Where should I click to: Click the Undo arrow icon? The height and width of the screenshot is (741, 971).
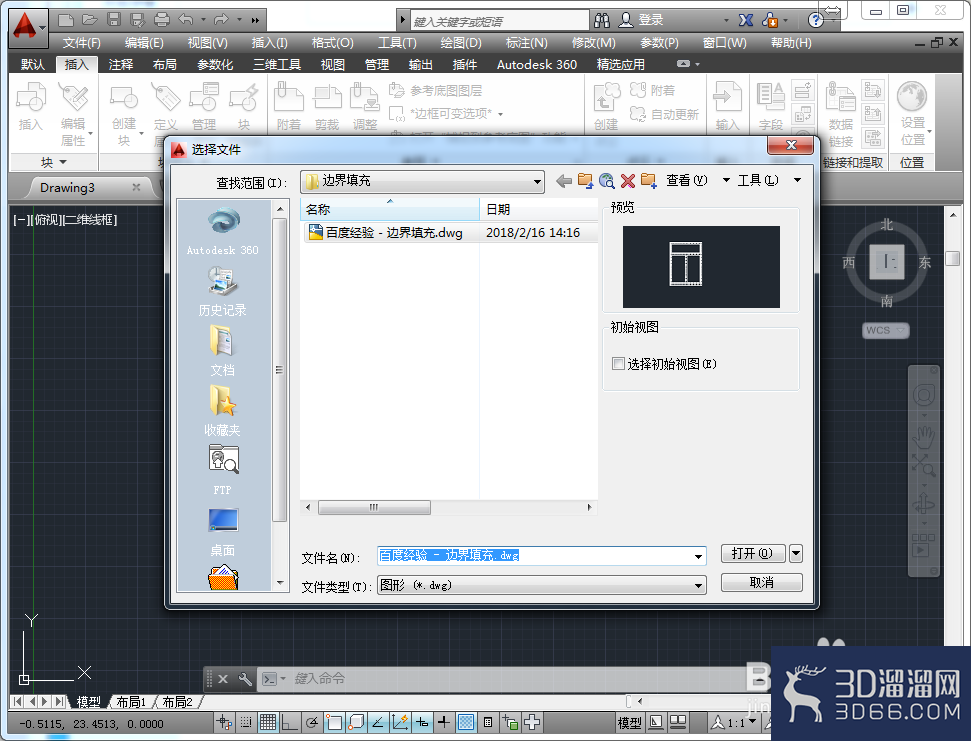point(186,20)
